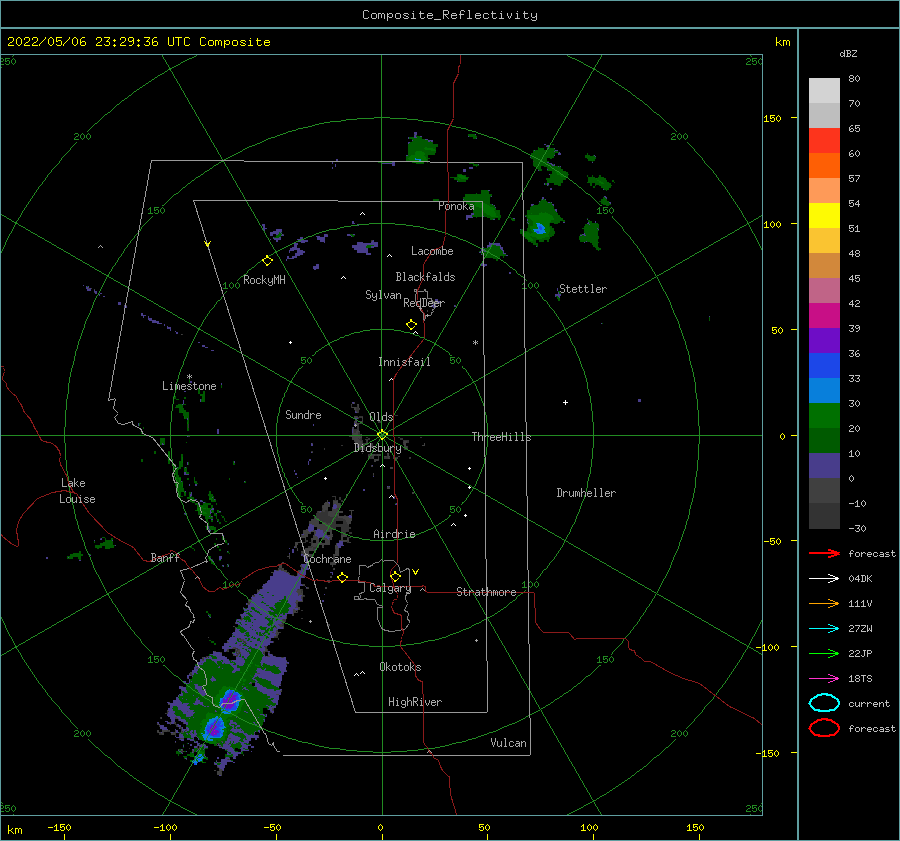Image resolution: width=900 pixels, height=841 pixels.
Task: Click the Ponoka city label
Action: 456,206
